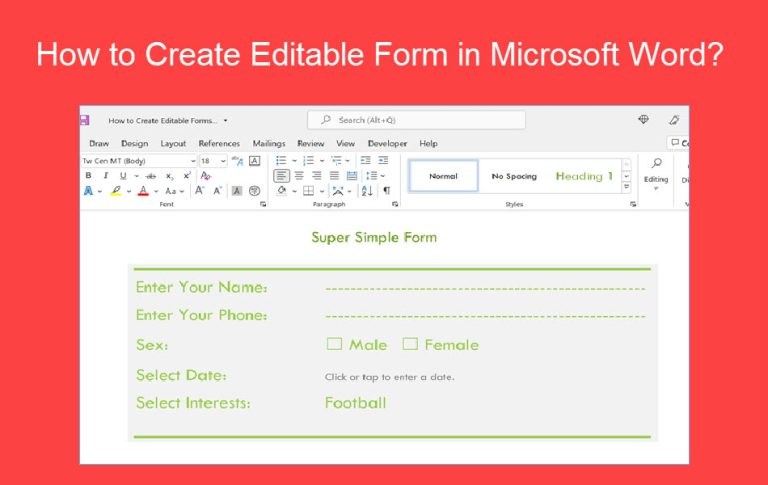Click the Multilevel List icon
Screen dimensions: 768x485
tap(336, 161)
